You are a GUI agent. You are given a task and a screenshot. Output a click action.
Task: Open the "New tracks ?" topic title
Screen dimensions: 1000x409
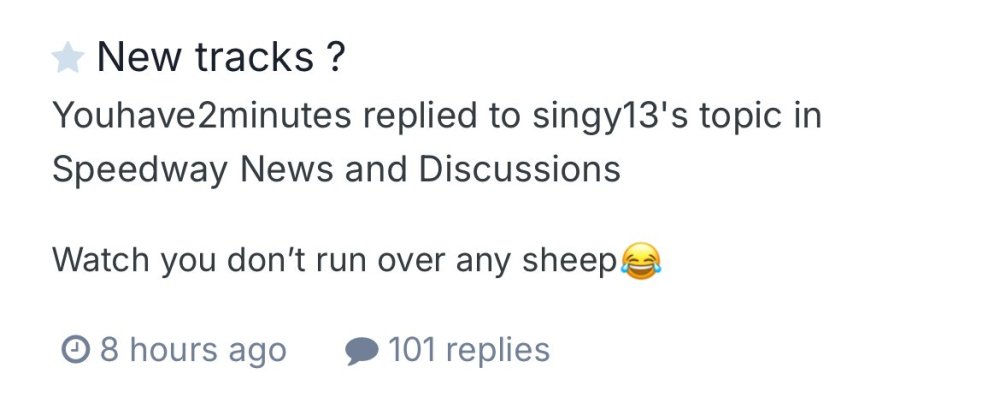(x=221, y=59)
